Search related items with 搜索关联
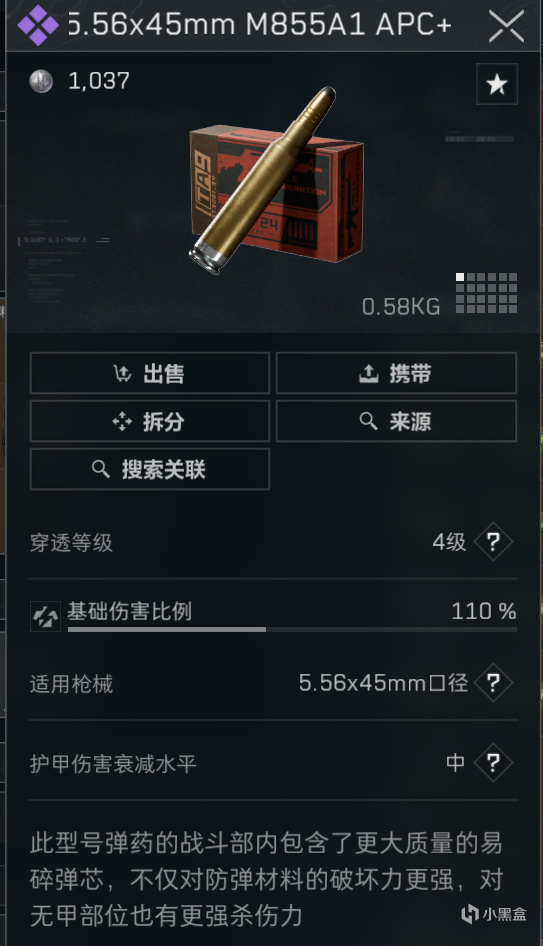The width and height of the screenshot is (543, 946). [x=150, y=469]
